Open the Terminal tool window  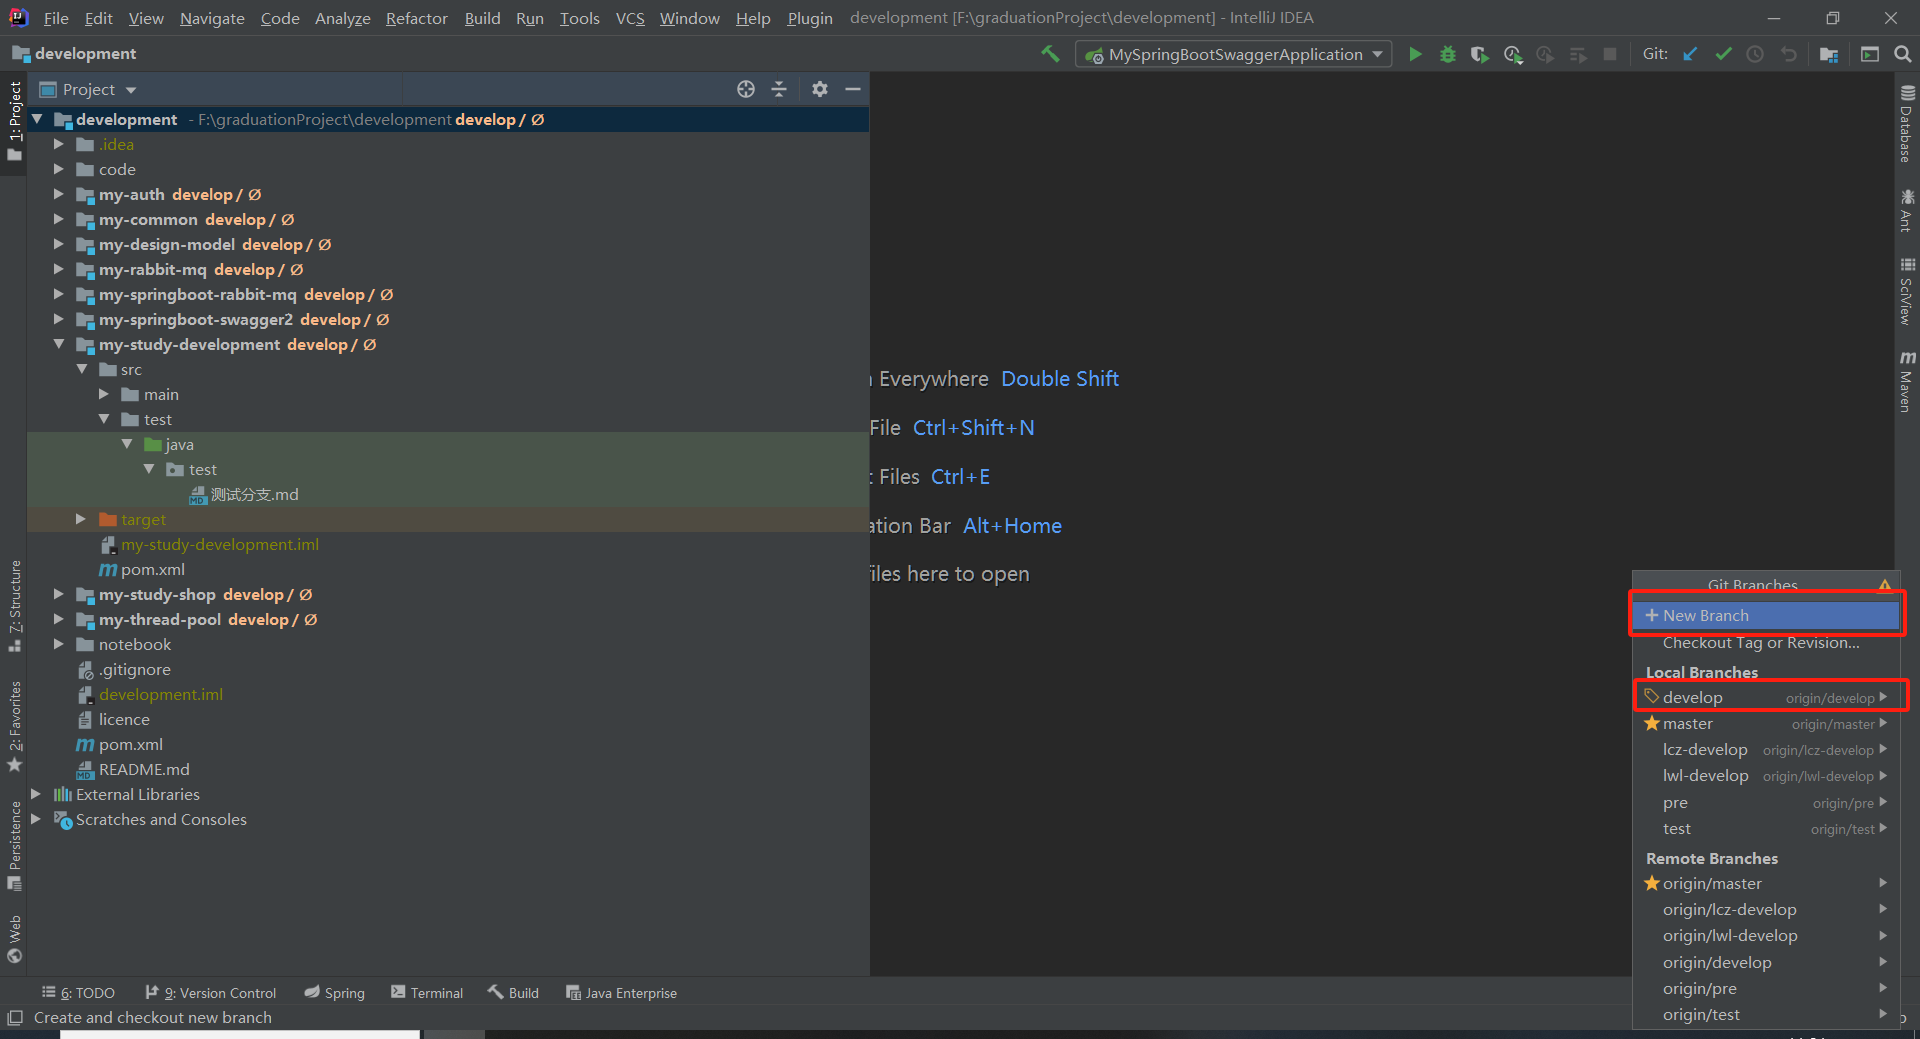pos(427,993)
